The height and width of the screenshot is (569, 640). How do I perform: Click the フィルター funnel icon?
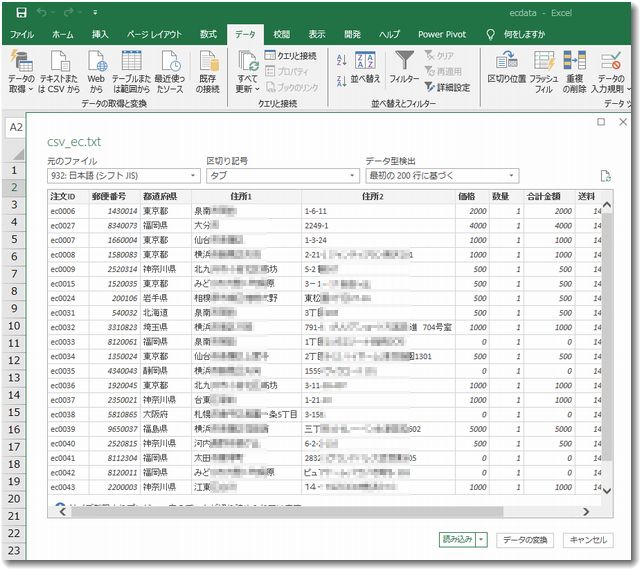coord(404,60)
